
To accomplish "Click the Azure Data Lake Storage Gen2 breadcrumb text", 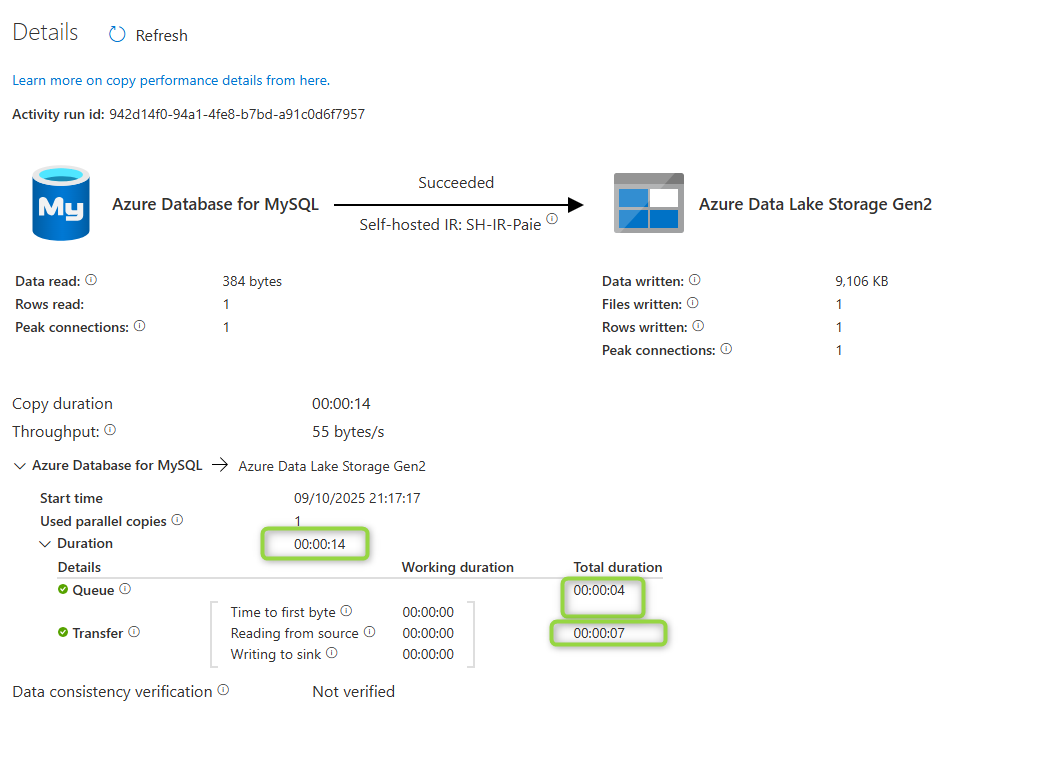I will [332, 466].
